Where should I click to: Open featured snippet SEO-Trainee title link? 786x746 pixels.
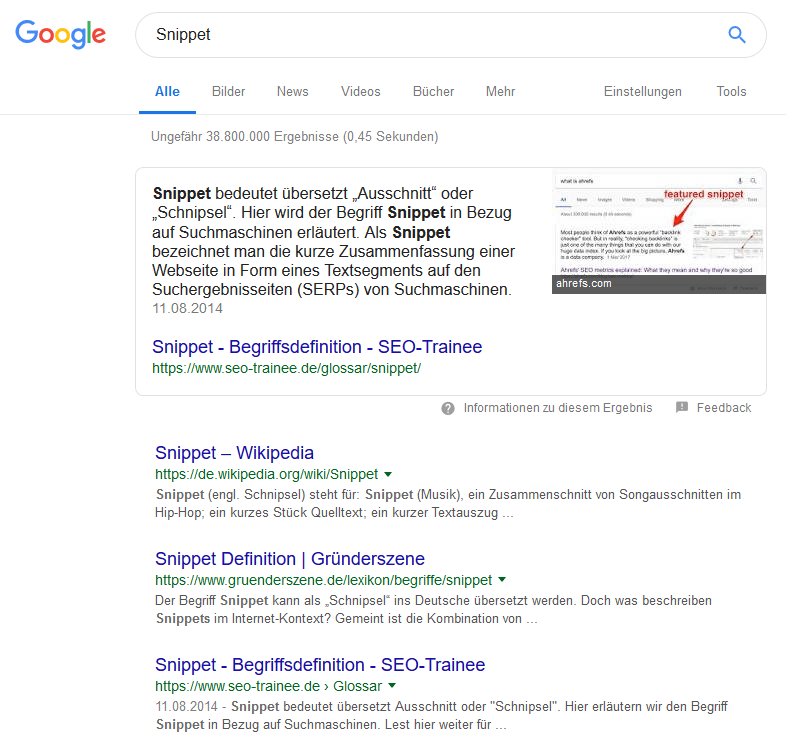click(x=317, y=347)
